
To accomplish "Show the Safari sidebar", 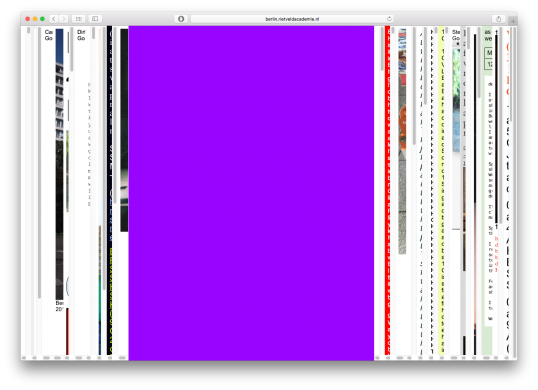I will (x=95, y=19).
